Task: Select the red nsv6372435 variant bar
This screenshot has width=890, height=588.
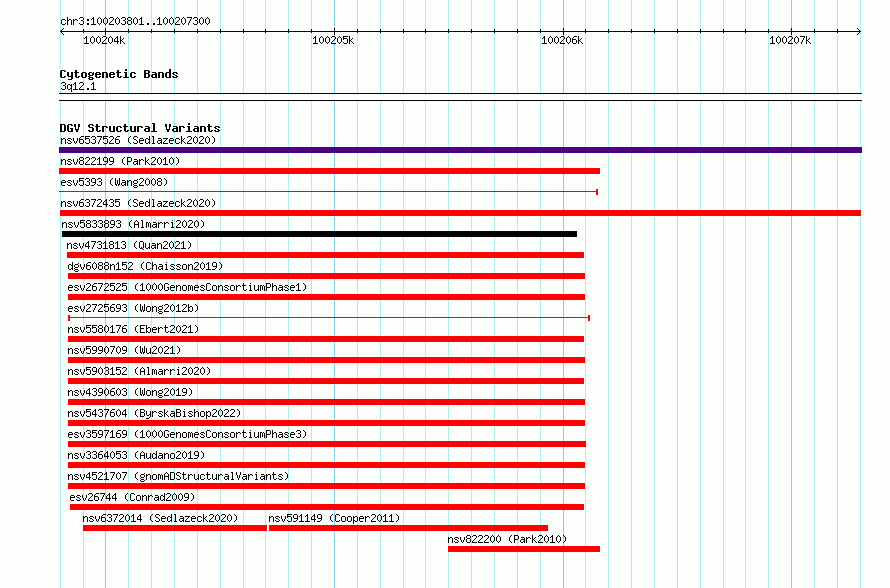Action: 460,213
